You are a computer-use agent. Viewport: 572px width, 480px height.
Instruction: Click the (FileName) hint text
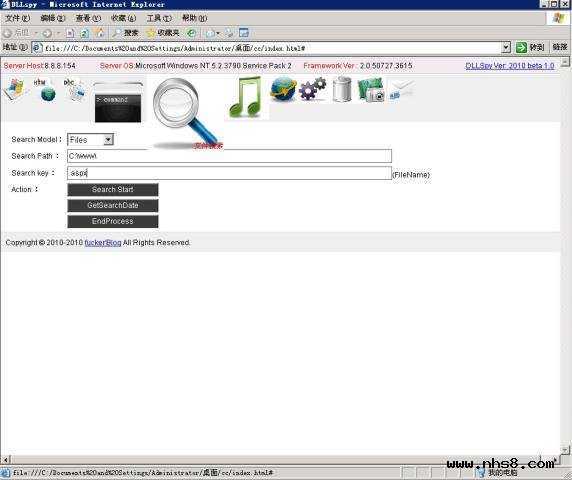click(411, 175)
